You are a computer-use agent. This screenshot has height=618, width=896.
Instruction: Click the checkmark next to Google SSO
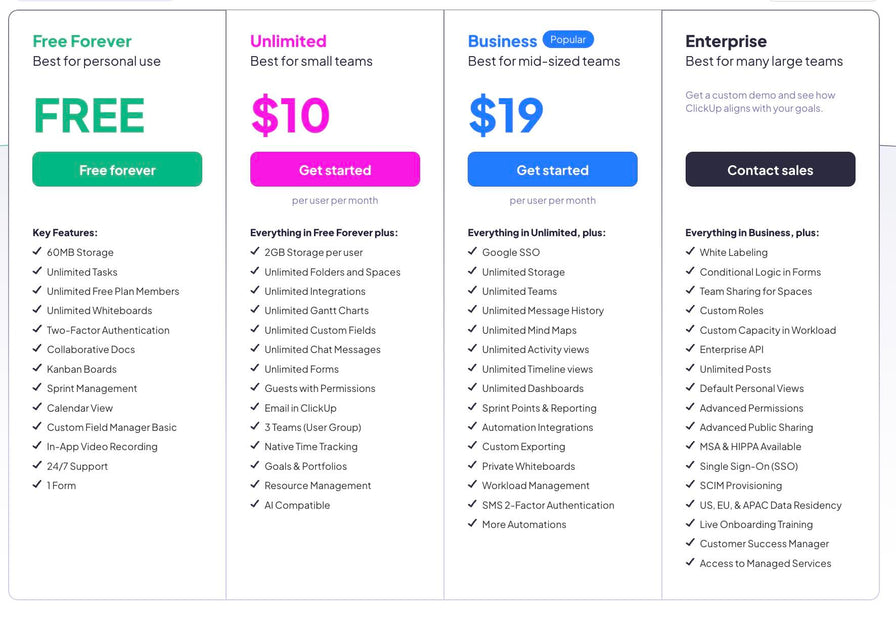(473, 252)
